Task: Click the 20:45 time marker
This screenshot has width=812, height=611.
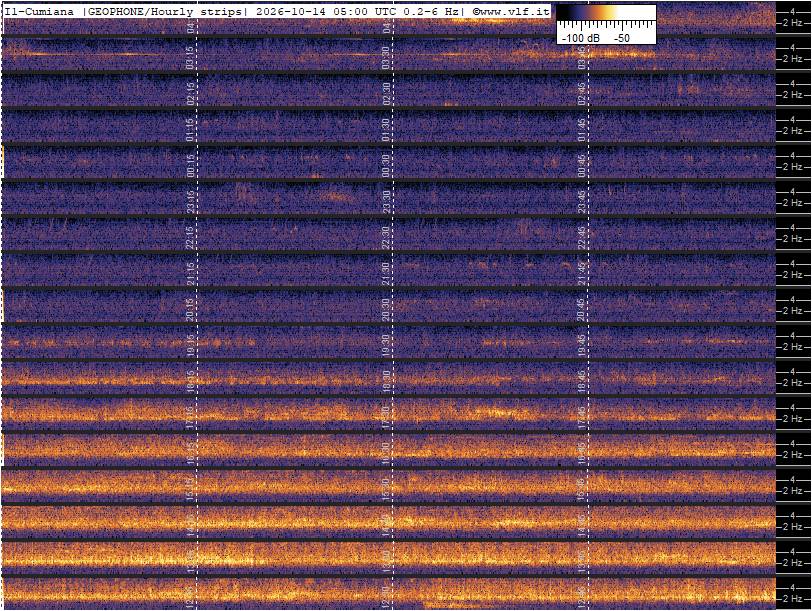Action: [x=582, y=310]
